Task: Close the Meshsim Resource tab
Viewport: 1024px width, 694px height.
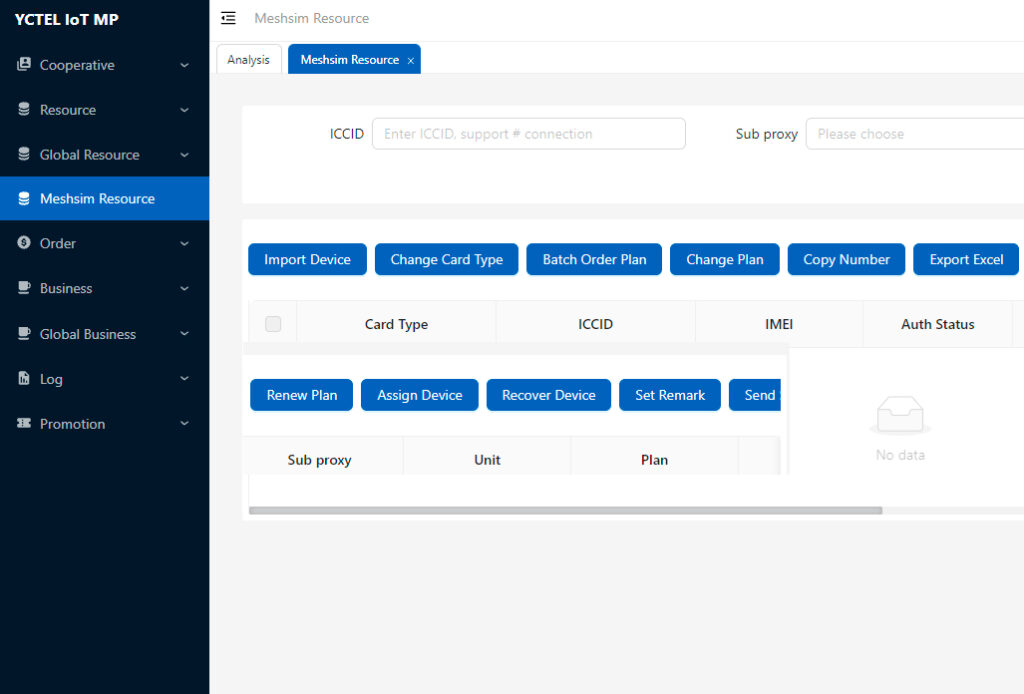Action: [x=410, y=60]
